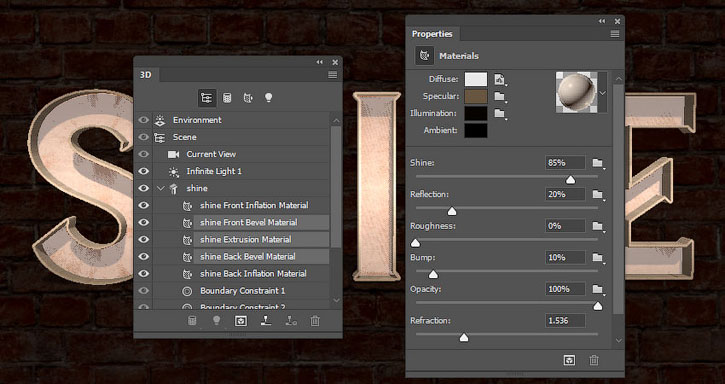Collapse the Properties panel with double arrows
Image resolution: width=725 pixels, height=384 pixels.
[x=602, y=21]
